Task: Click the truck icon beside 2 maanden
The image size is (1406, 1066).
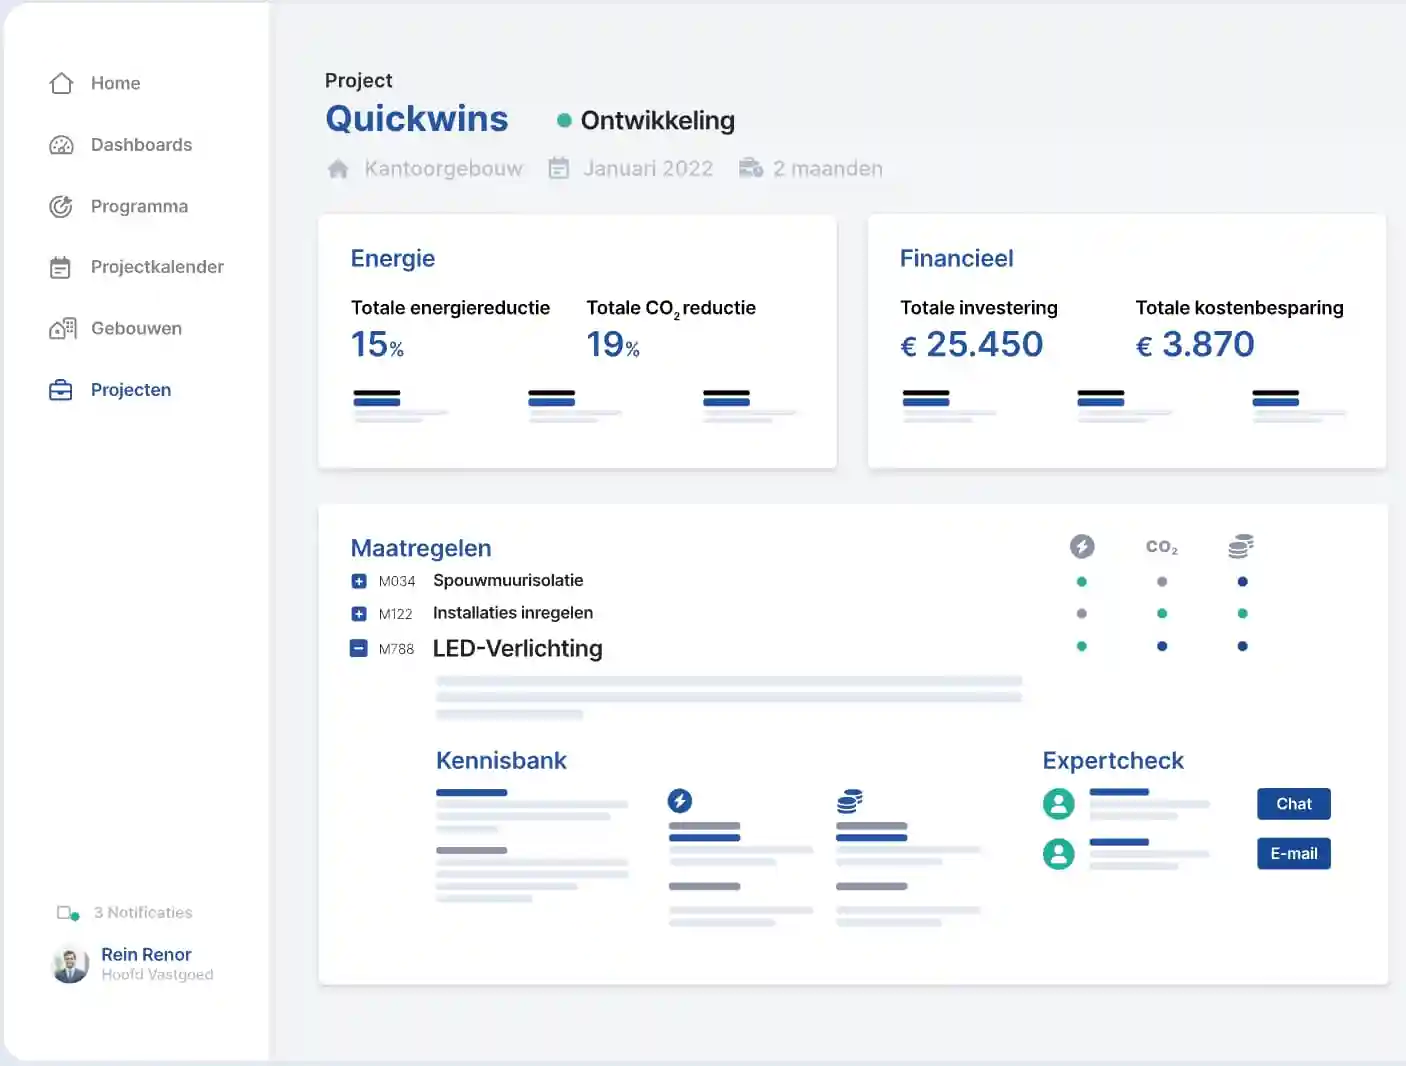Action: [751, 168]
